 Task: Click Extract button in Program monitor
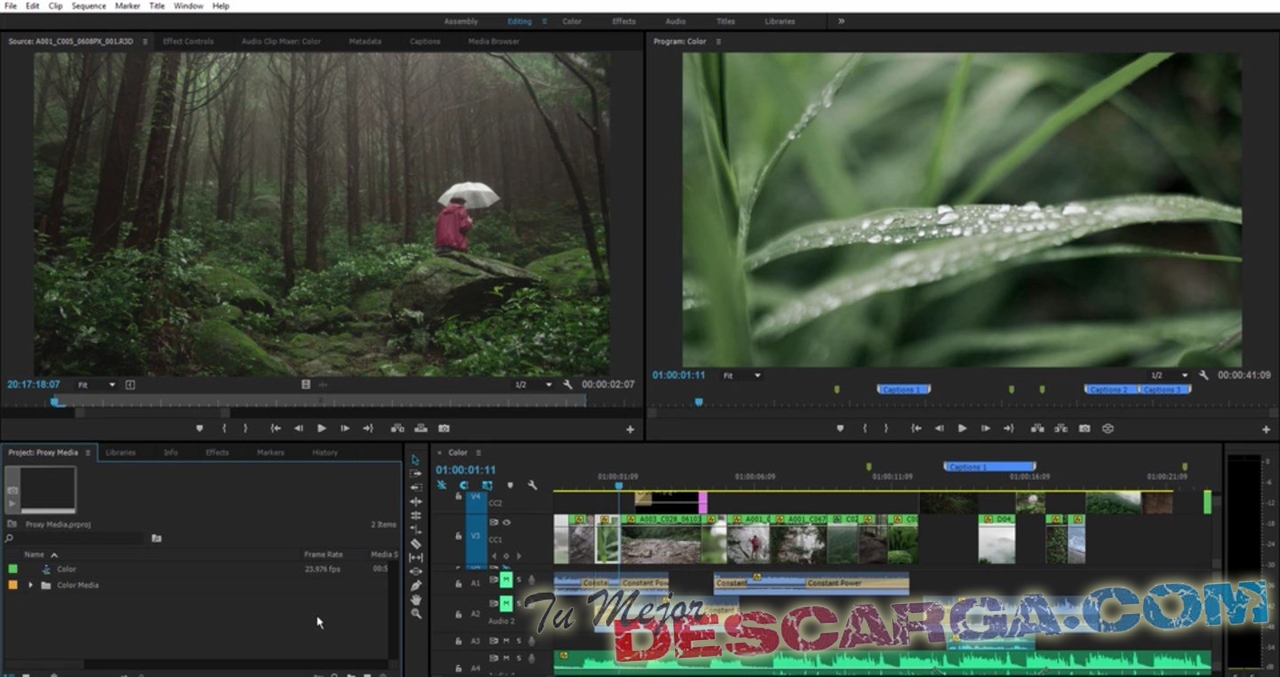1061,428
